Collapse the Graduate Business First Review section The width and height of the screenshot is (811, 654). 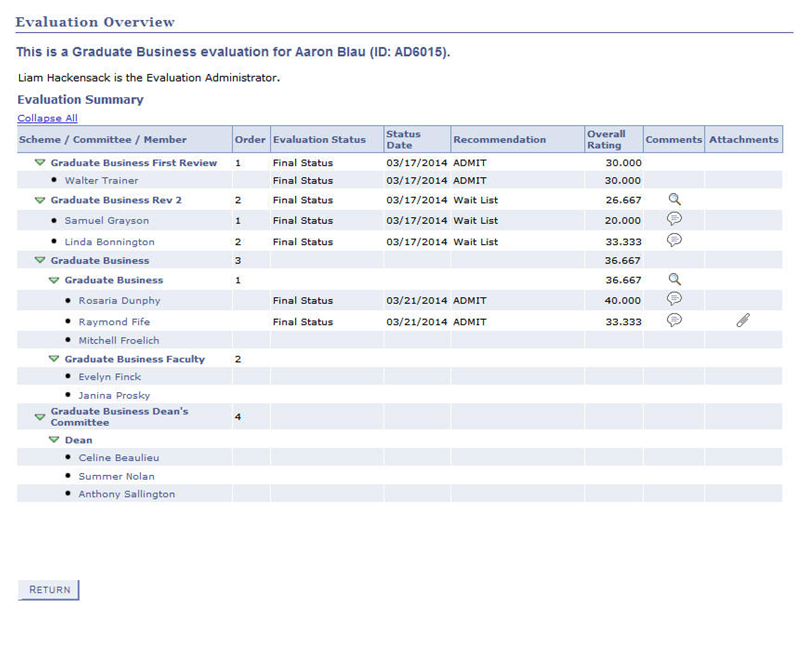coord(39,161)
